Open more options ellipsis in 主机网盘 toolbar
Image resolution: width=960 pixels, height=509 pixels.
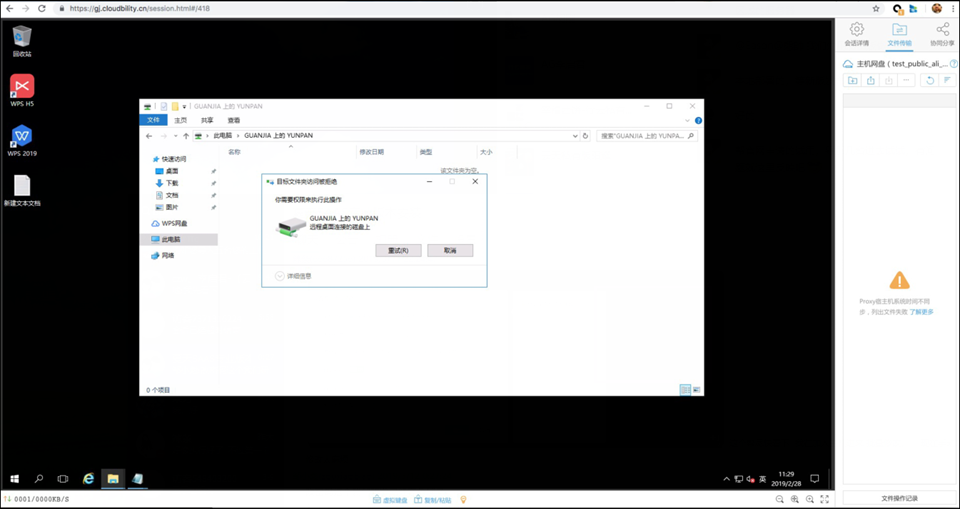[906, 80]
